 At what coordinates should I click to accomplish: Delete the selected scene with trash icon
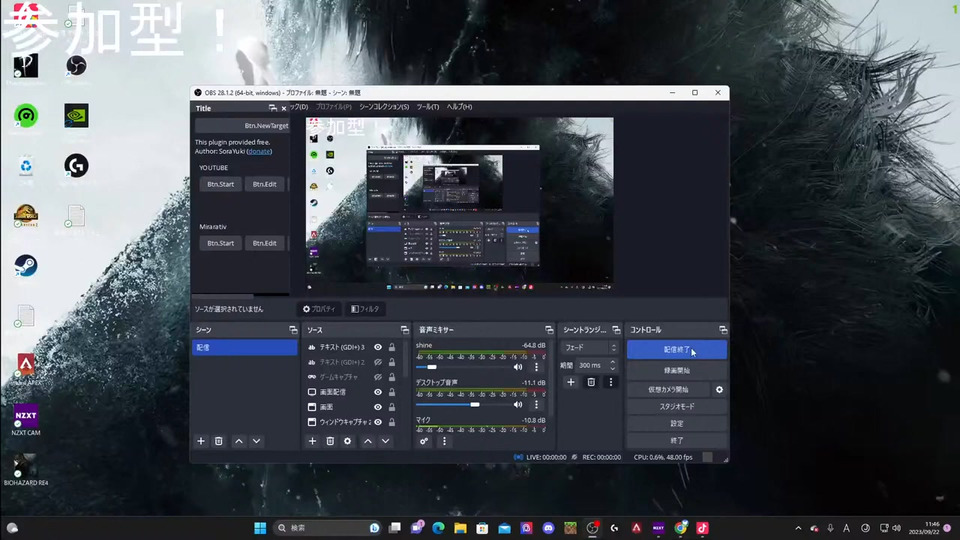point(219,441)
